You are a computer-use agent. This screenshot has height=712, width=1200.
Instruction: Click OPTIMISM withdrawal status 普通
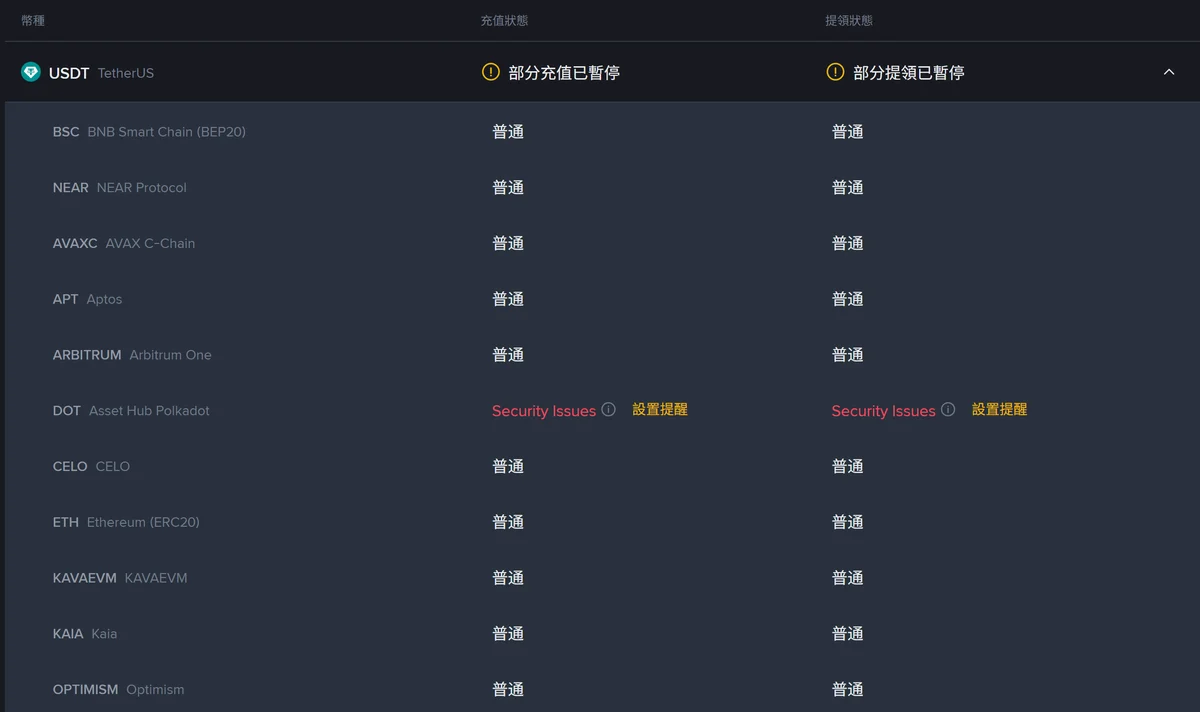[x=848, y=690]
